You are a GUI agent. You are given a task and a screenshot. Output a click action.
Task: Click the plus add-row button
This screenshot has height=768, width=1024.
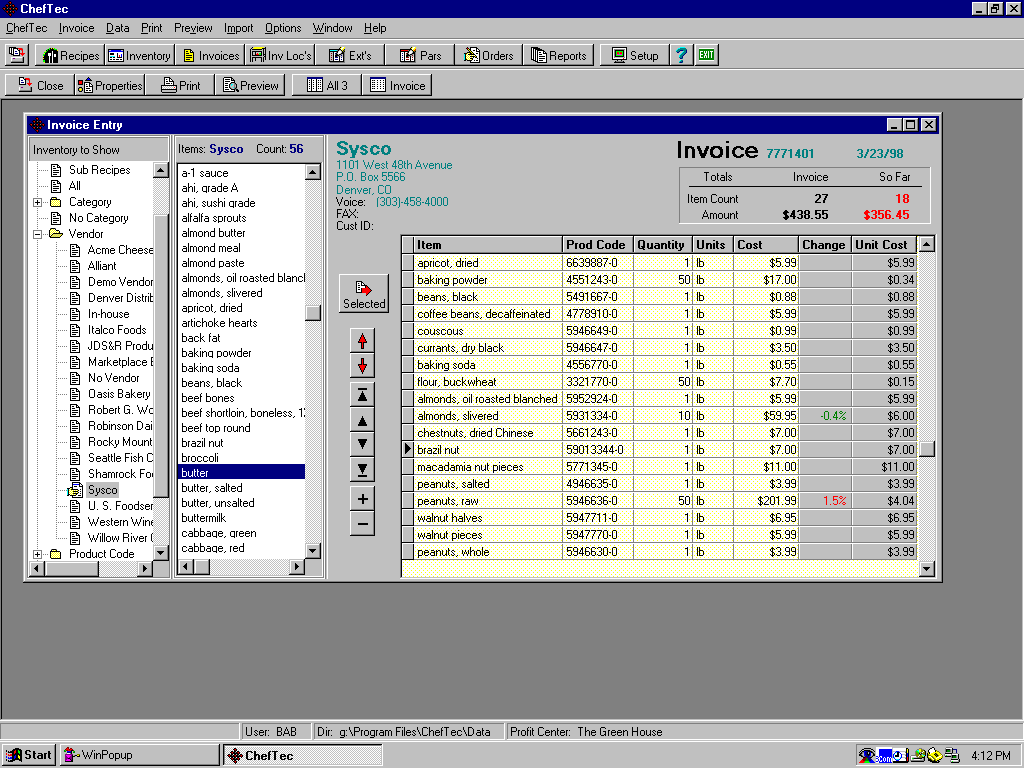pos(362,499)
